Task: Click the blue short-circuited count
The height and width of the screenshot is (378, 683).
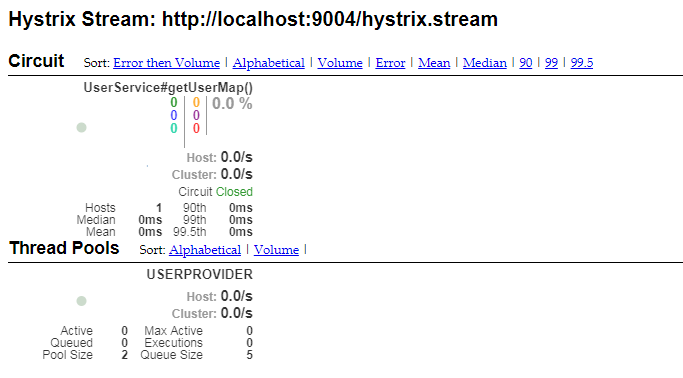Action: [174, 115]
